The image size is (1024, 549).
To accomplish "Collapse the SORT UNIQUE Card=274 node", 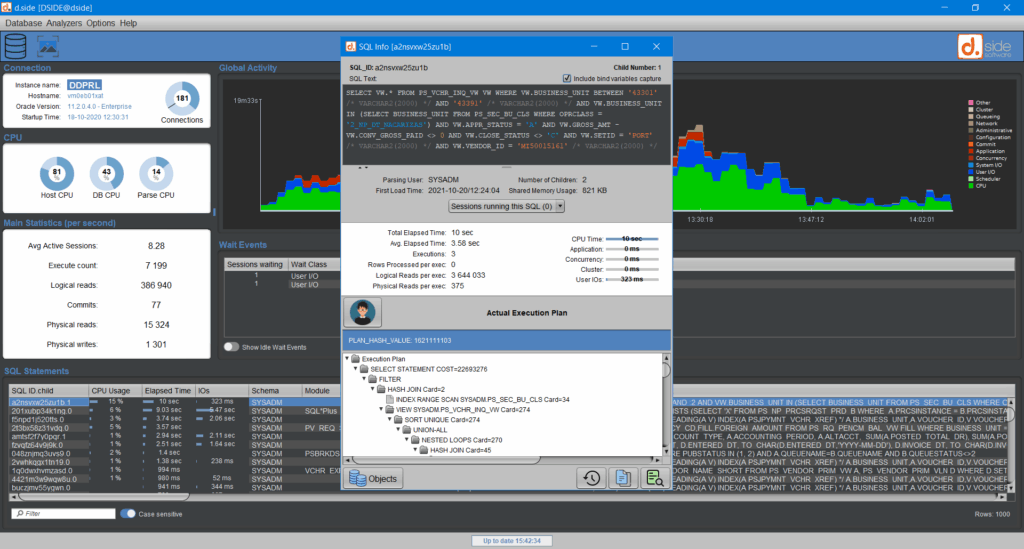I will pyautogui.click(x=390, y=420).
